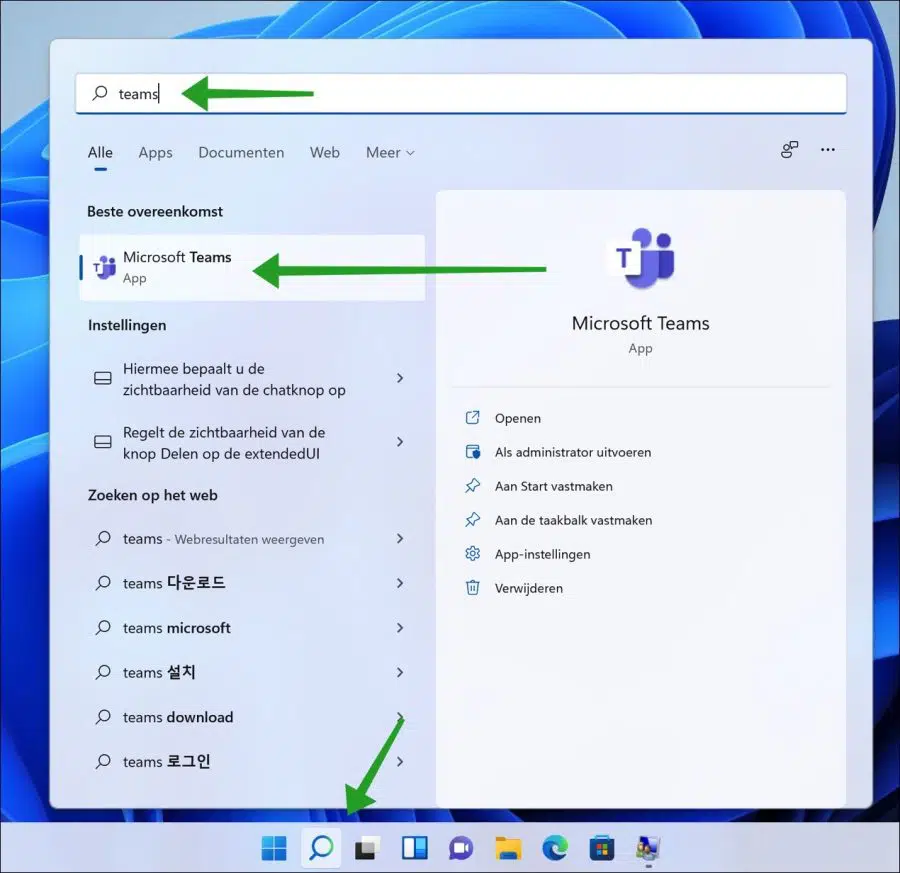
Task: Open Microsoft Teams best match result
Action: tap(252, 267)
